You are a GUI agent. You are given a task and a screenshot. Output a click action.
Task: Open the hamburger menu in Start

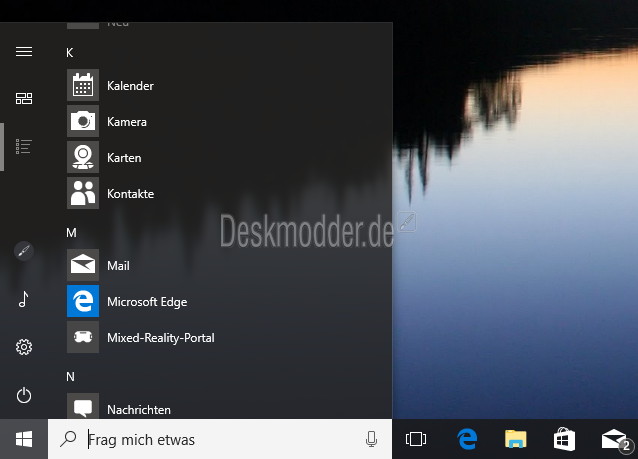pos(24,52)
